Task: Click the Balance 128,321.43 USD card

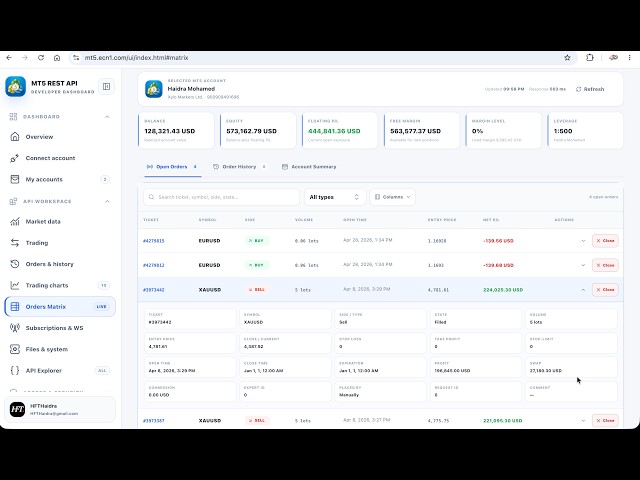Action: [176, 131]
